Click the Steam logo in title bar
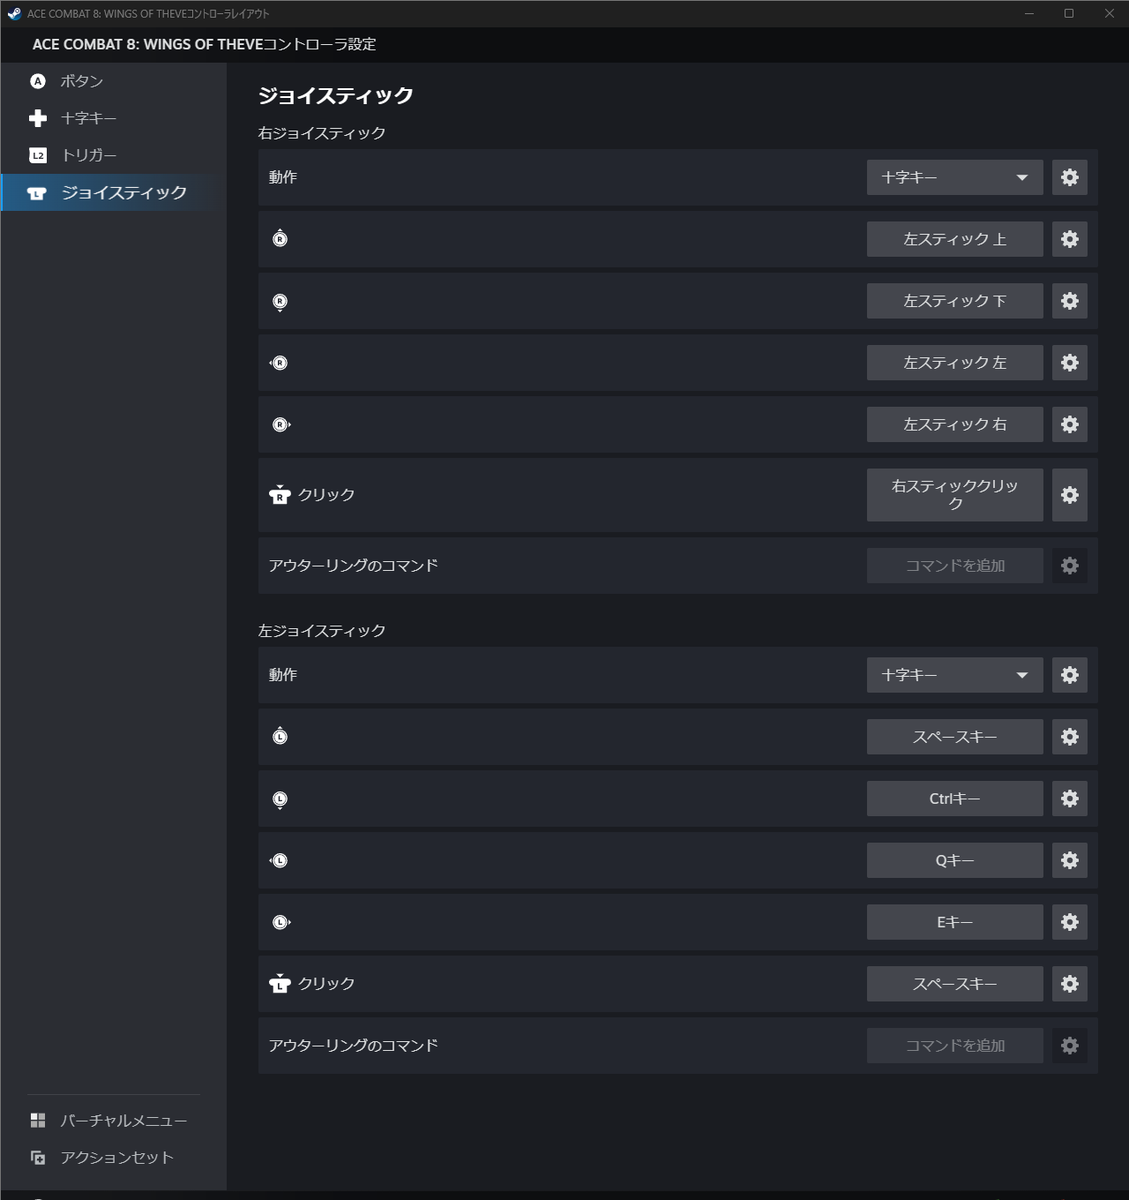This screenshot has height=1200, width=1129. click(x=14, y=14)
